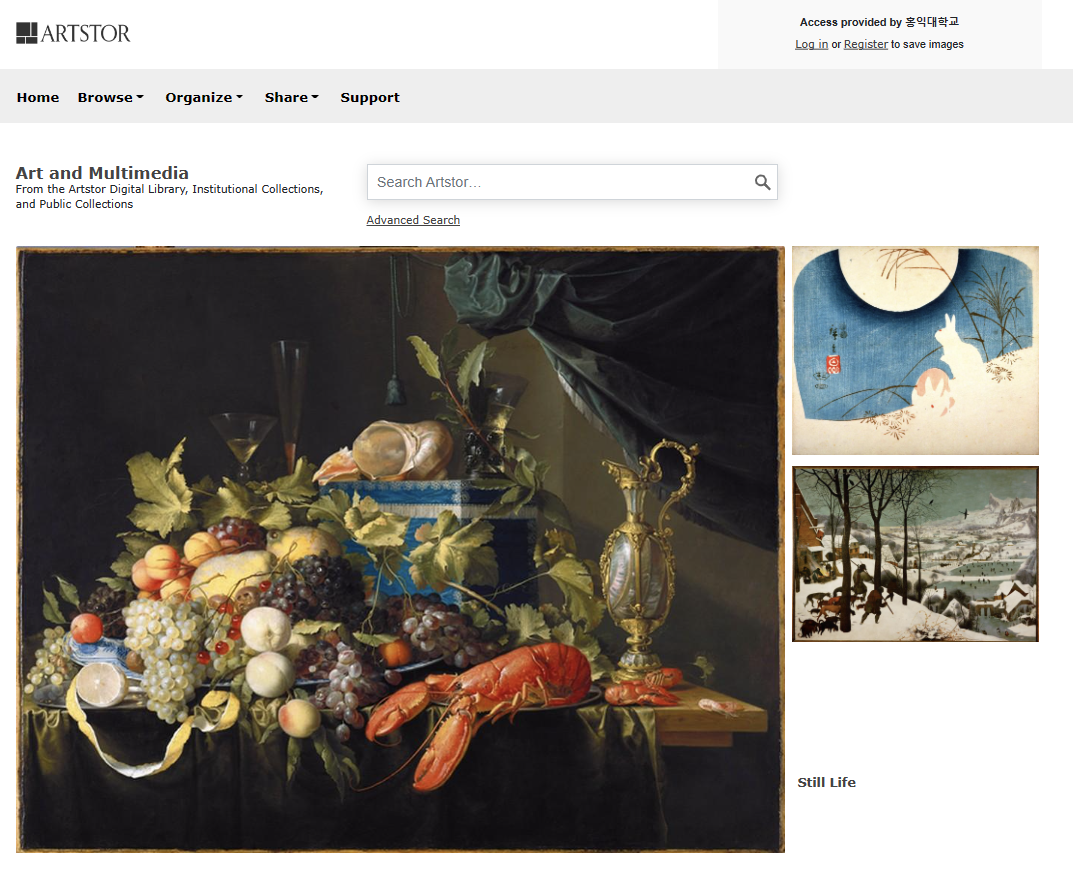The image size is (1073, 873).
Task: Click the Access provided by institution text
Action: 879,22
